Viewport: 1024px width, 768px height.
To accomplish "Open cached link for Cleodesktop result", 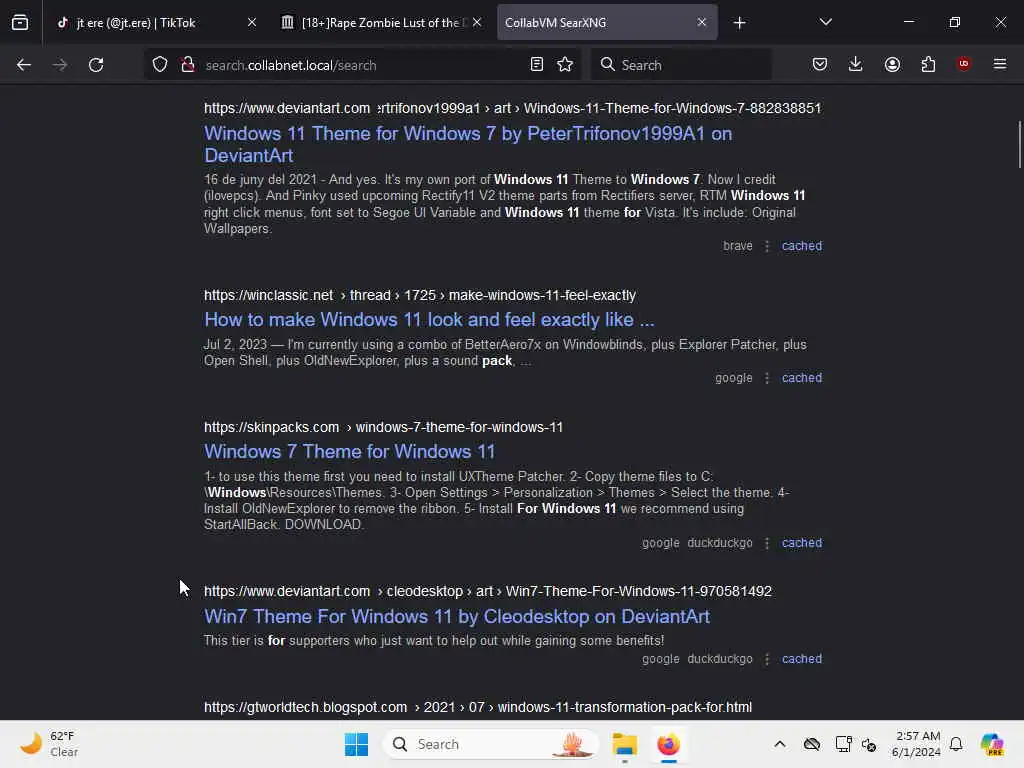I will click(x=802, y=659).
